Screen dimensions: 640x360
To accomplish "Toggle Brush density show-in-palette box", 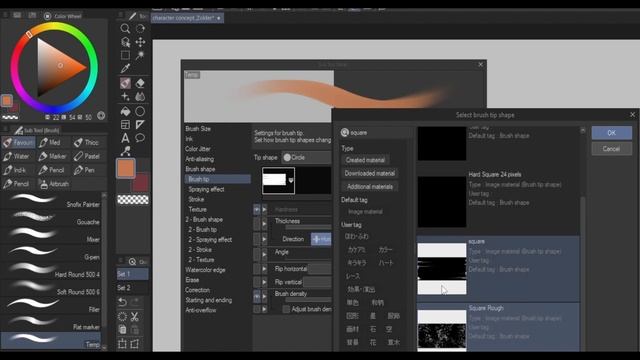I will [x=257, y=296].
